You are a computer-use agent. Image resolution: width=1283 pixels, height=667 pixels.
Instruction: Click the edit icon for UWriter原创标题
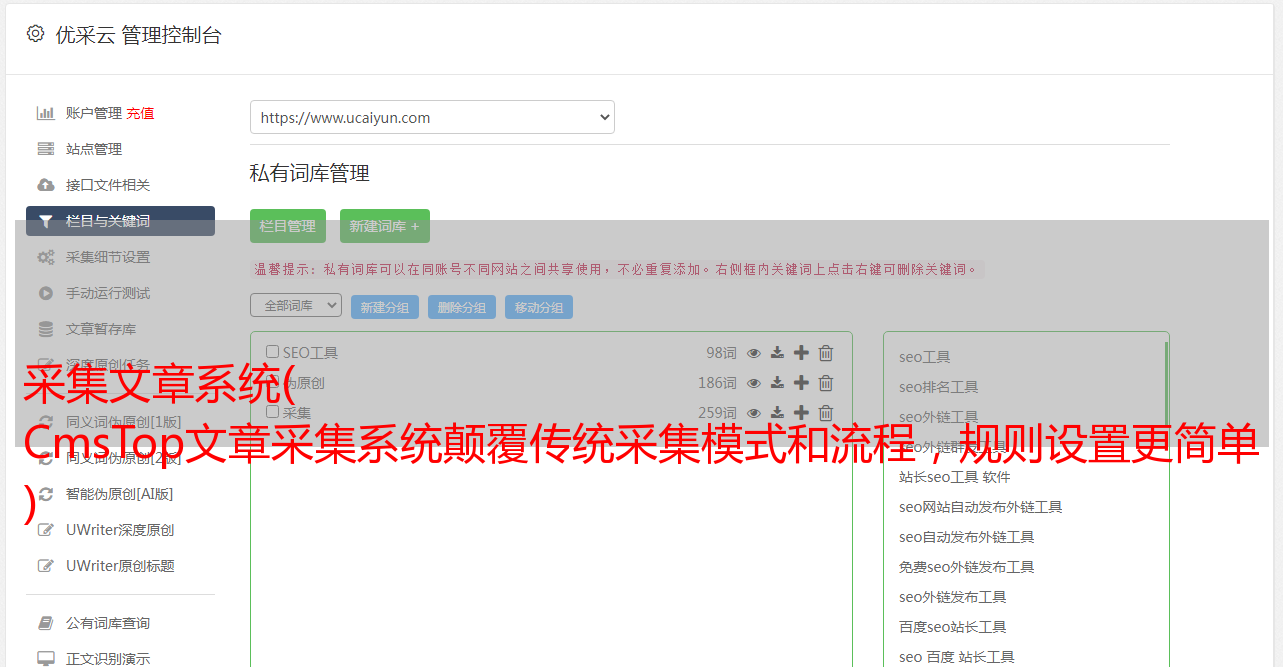coord(46,566)
